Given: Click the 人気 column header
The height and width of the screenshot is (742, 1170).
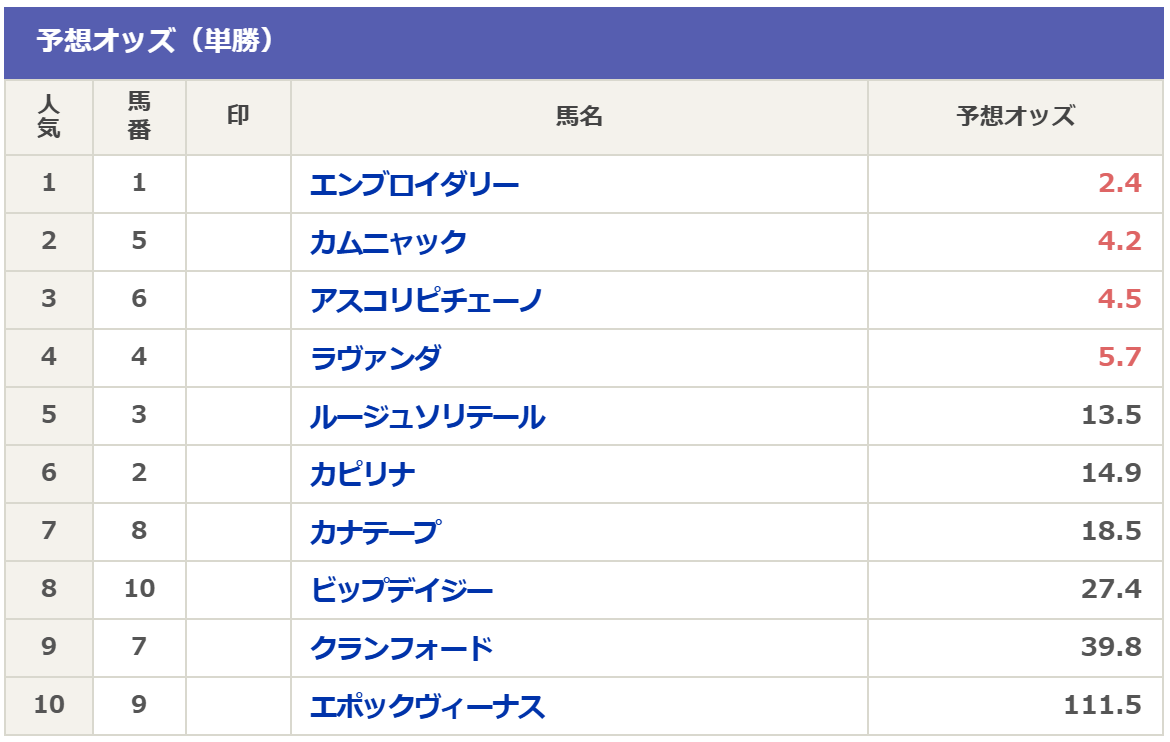Looking at the screenshot, I should coord(48,117).
